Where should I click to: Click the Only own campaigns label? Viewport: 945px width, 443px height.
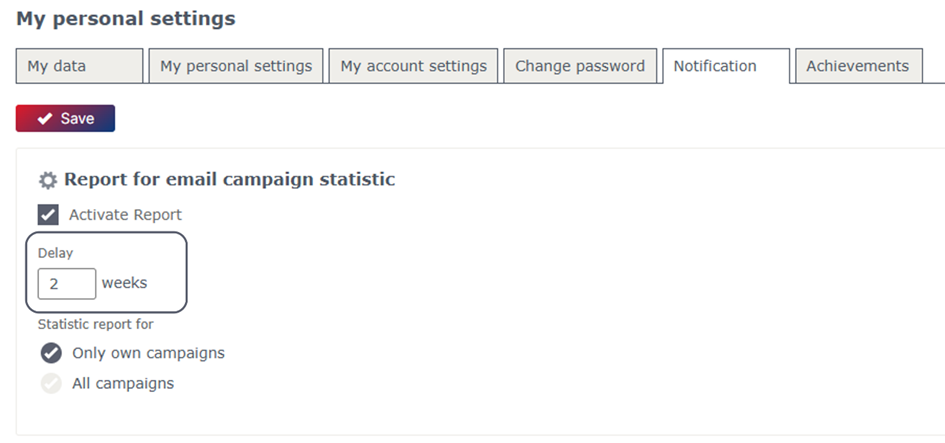148,353
